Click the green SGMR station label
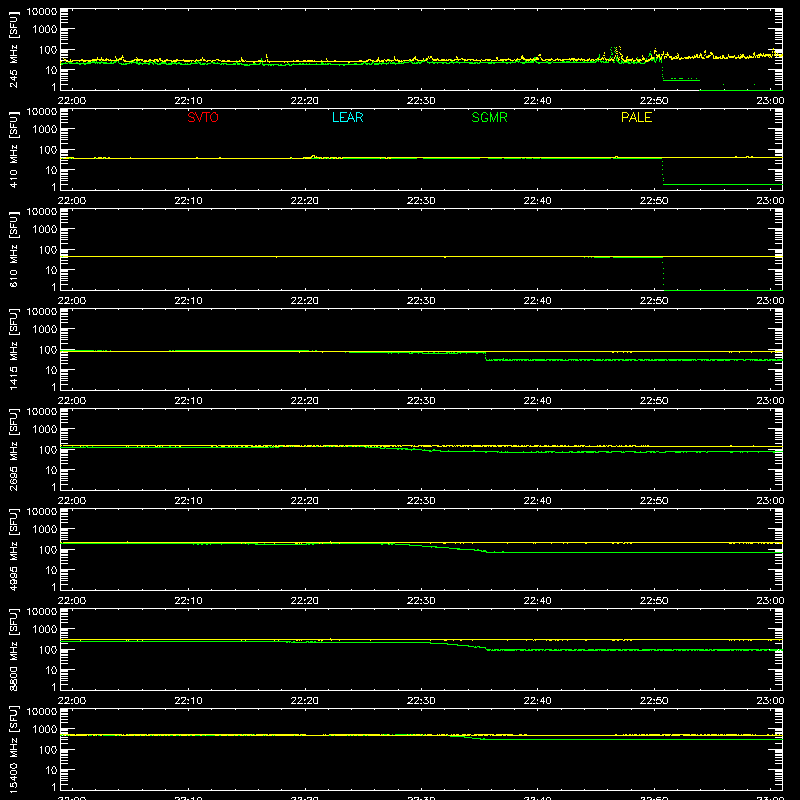This screenshot has height=800, width=800. coord(489,117)
